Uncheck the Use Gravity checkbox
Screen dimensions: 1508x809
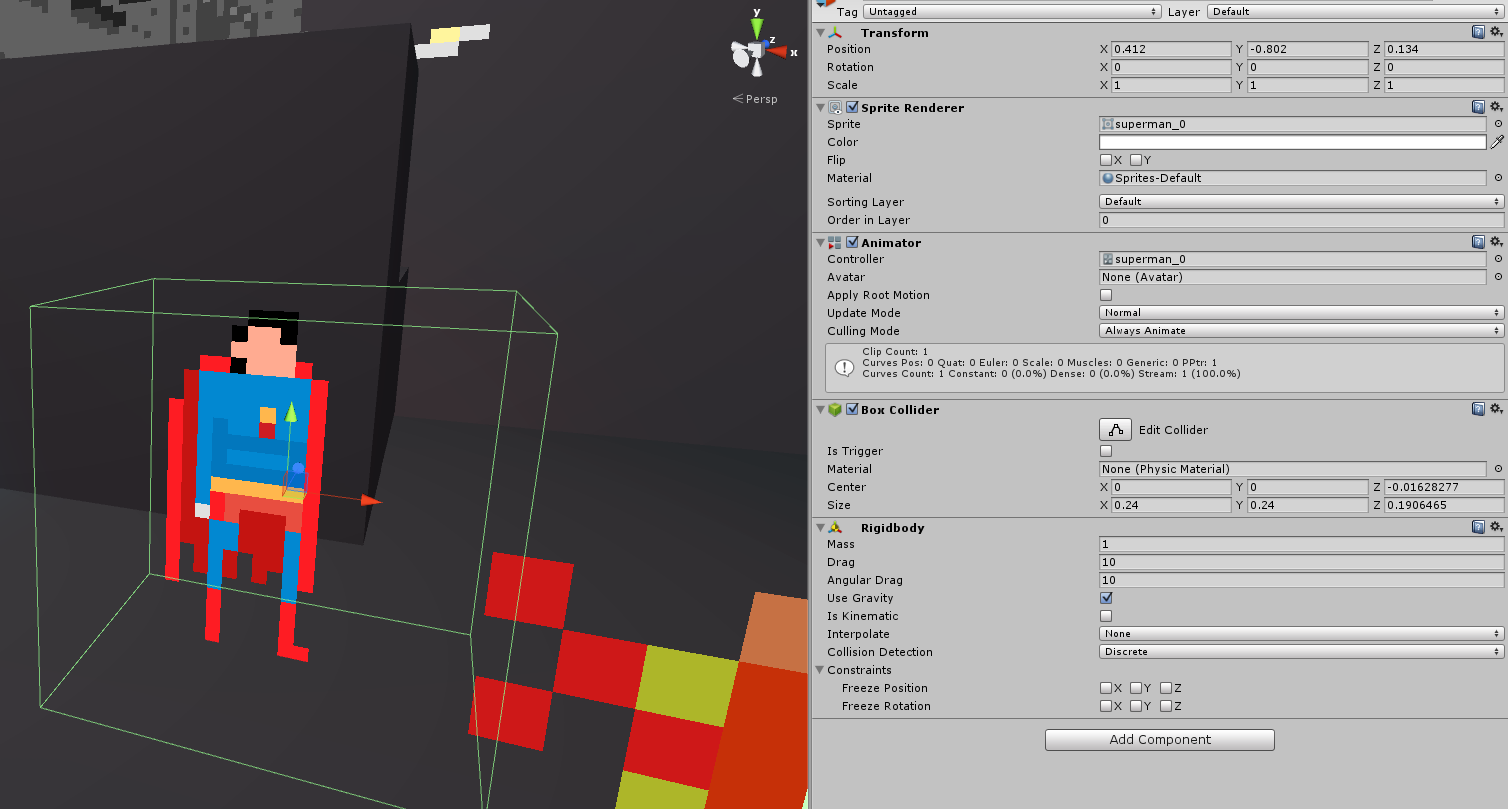coord(1106,598)
